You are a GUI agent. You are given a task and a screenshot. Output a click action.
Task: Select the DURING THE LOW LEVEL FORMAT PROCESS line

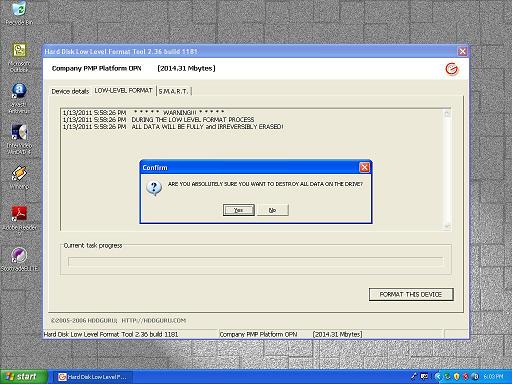point(158,119)
